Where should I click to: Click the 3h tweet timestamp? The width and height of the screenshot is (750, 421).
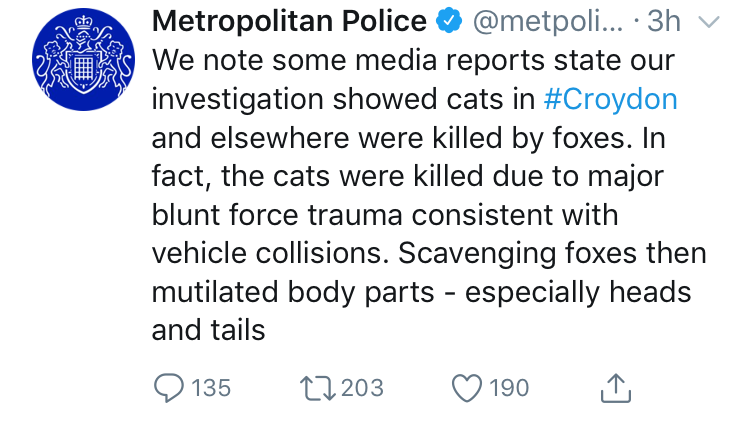click(663, 21)
